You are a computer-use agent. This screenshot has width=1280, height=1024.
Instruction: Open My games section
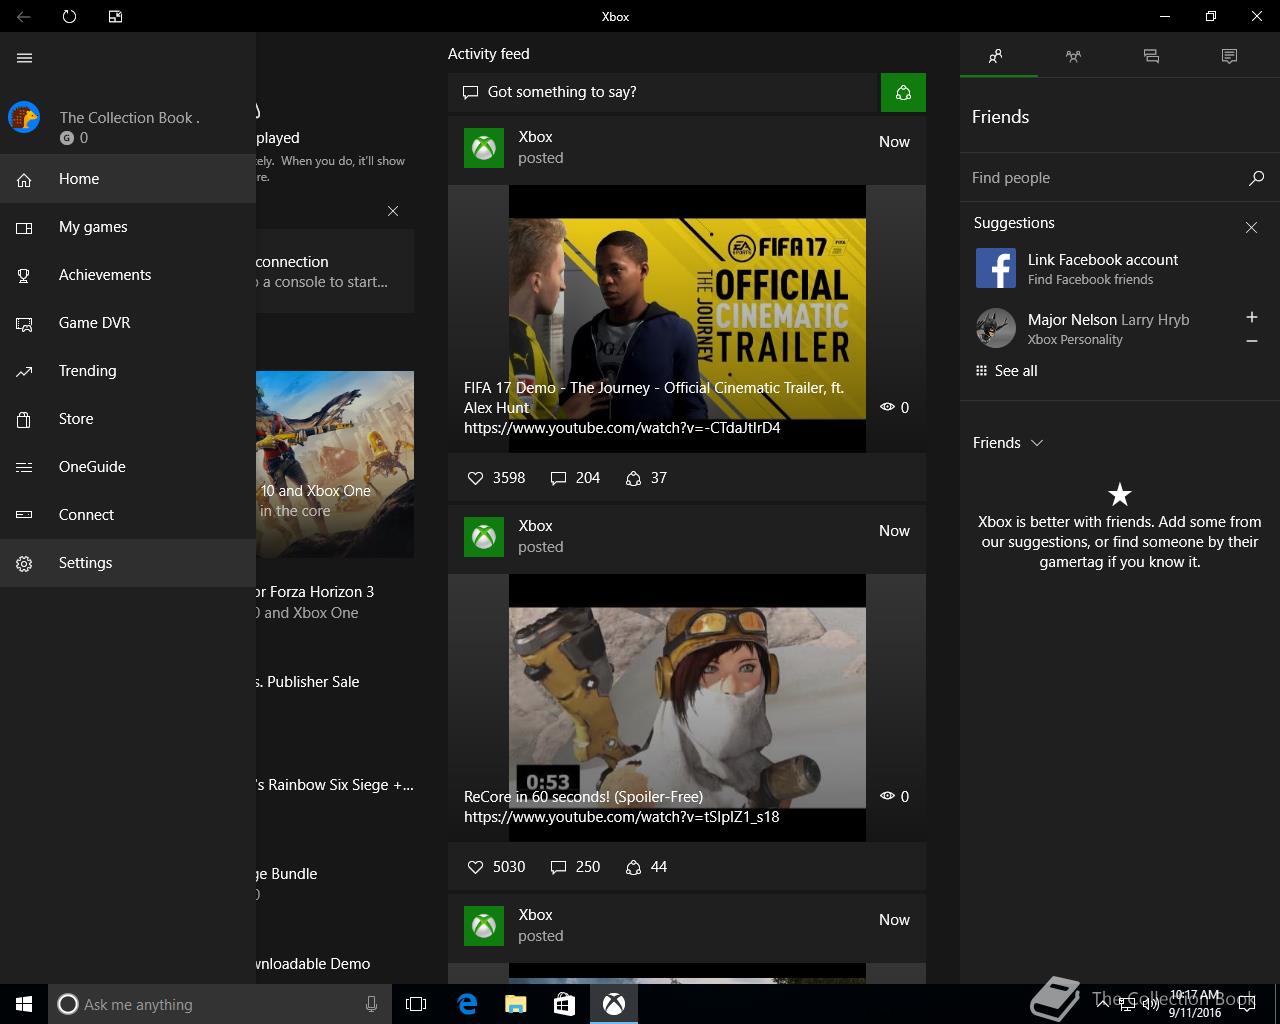tap(128, 227)
